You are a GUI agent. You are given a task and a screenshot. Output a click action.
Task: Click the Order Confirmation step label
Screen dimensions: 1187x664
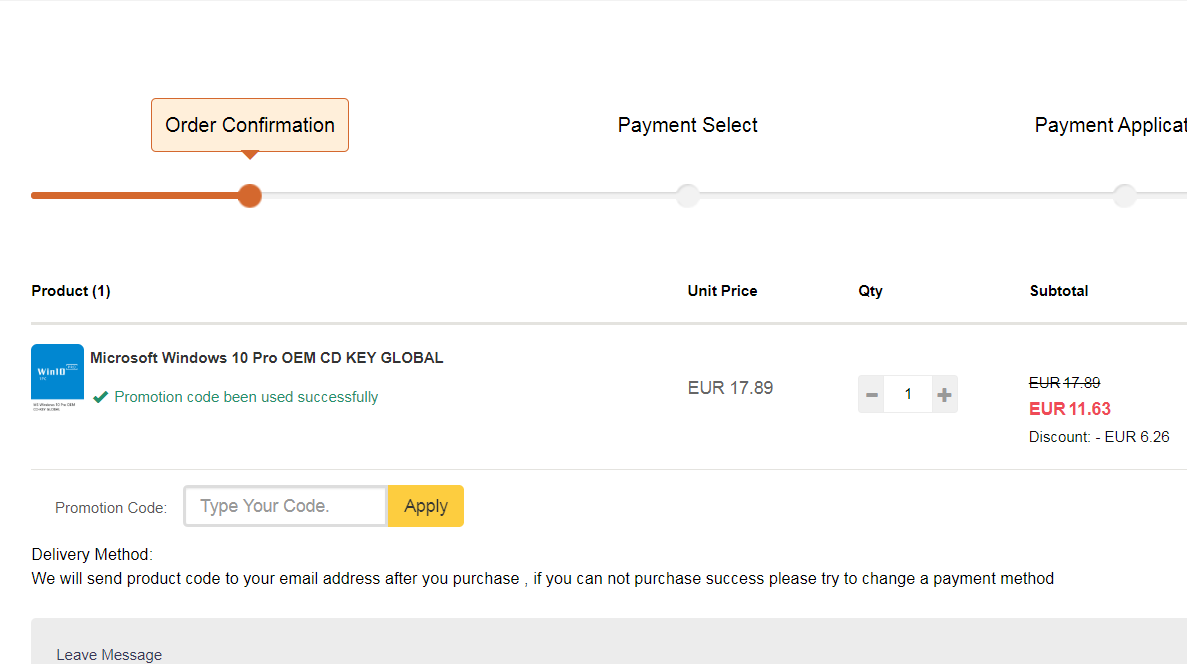point(250,125)
